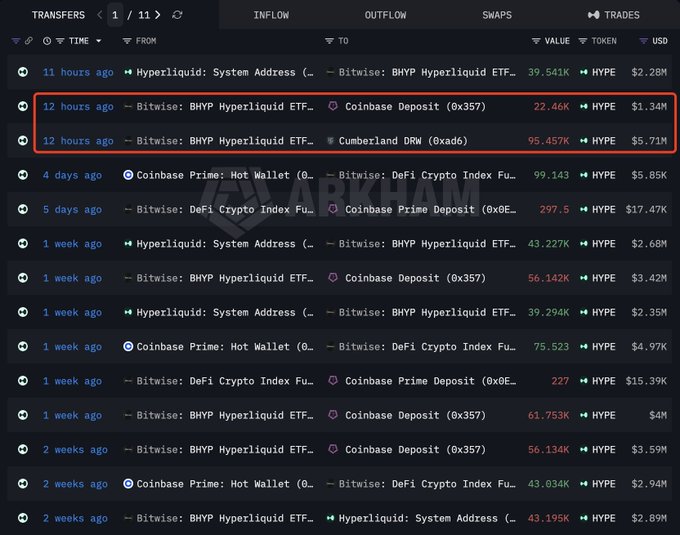Click the page number 1 field

pyautogui.click(x=115, y=15)
